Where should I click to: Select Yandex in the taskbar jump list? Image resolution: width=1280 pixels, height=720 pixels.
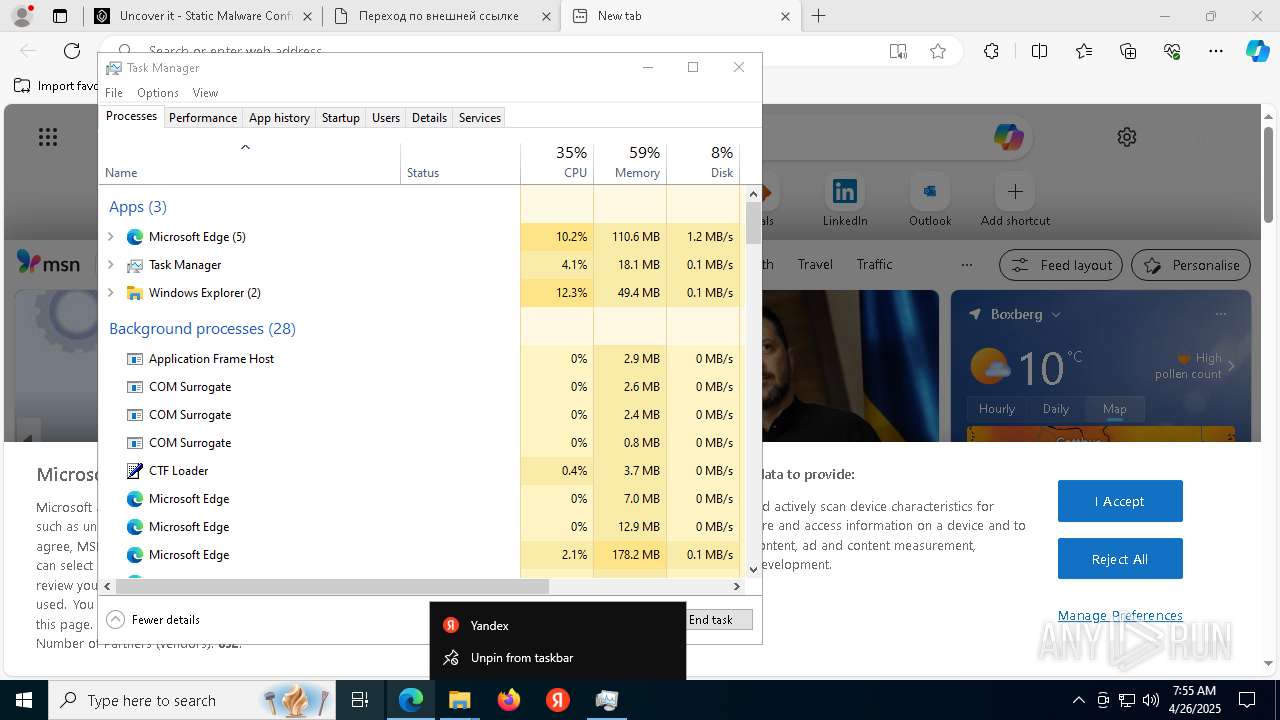pos(558,625)
